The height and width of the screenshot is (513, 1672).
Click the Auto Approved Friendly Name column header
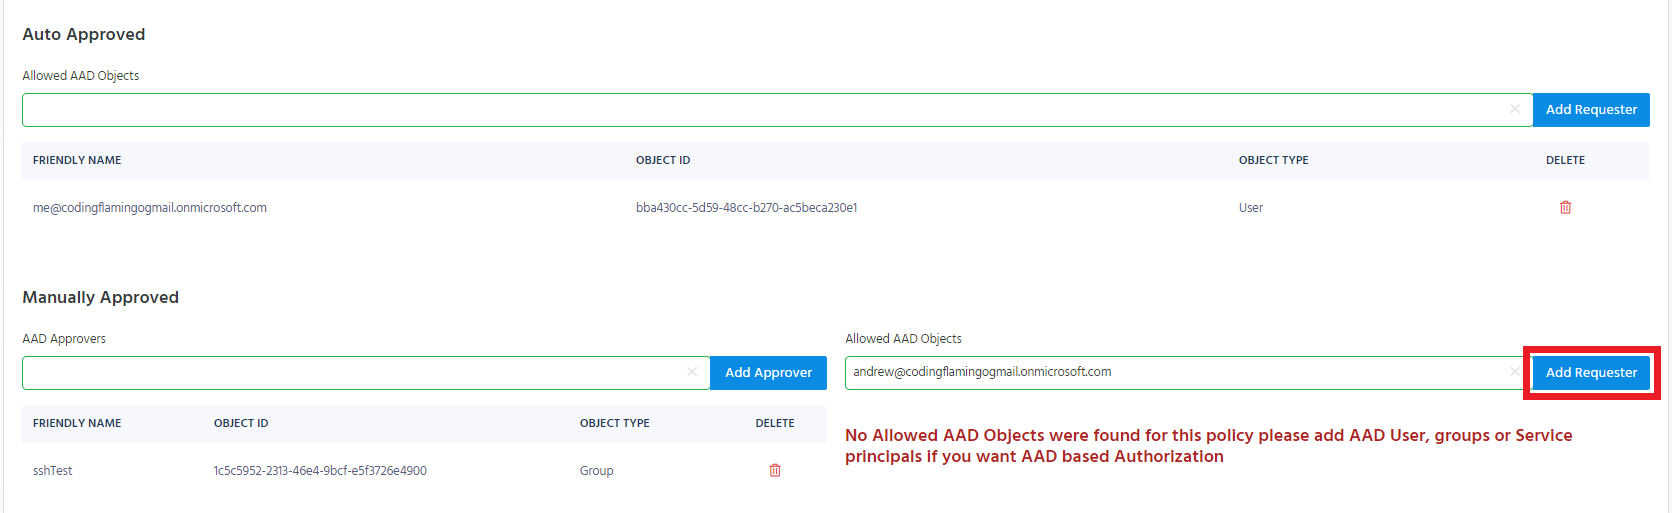pyautogui.click(x=77, y=160)
